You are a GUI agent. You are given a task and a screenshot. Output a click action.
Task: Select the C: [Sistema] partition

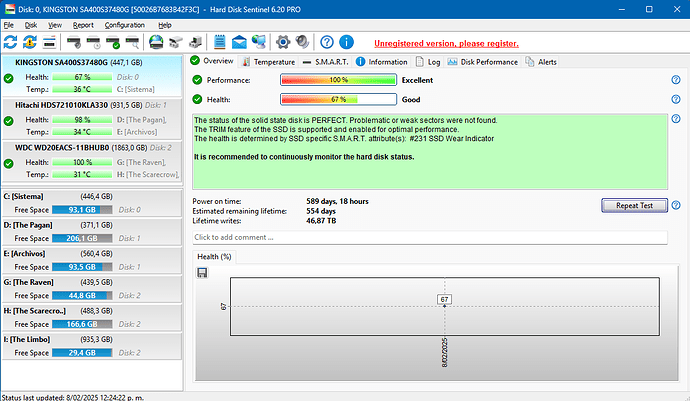click(92, 203)
